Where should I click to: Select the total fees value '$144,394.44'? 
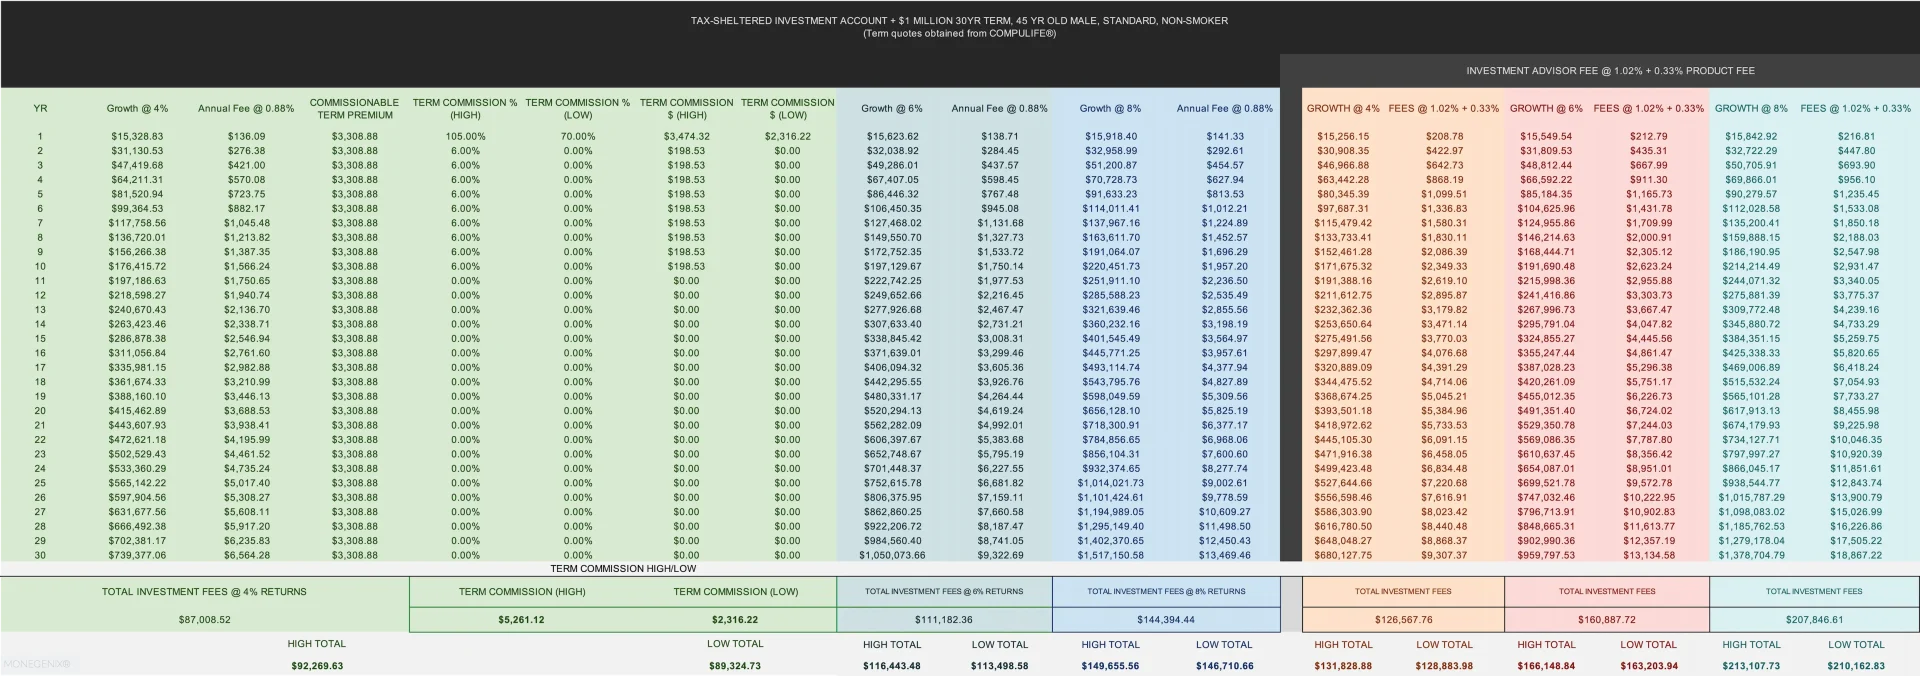[1166, 620]
